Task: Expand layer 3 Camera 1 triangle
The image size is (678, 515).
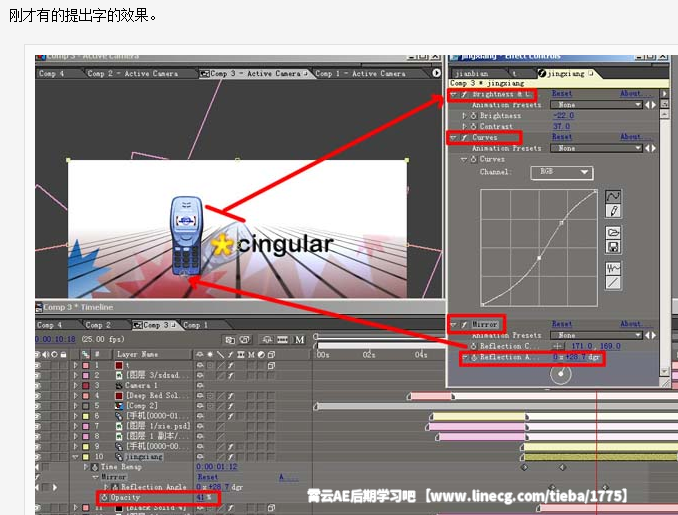Action: (x=76, y=385)
